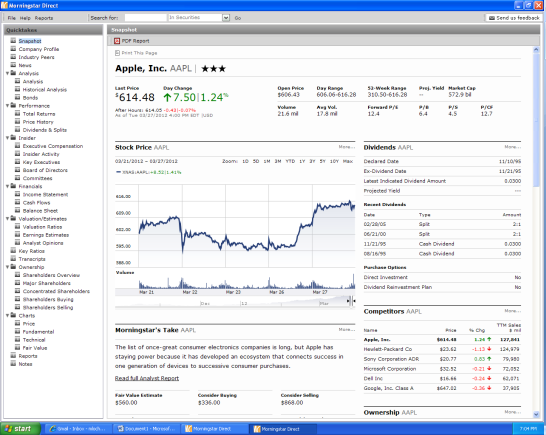Click the PDF Report icon
Image resolution: width=546 pixels, height=435 pixels.
pyautogui.click(x=117, y=41)
